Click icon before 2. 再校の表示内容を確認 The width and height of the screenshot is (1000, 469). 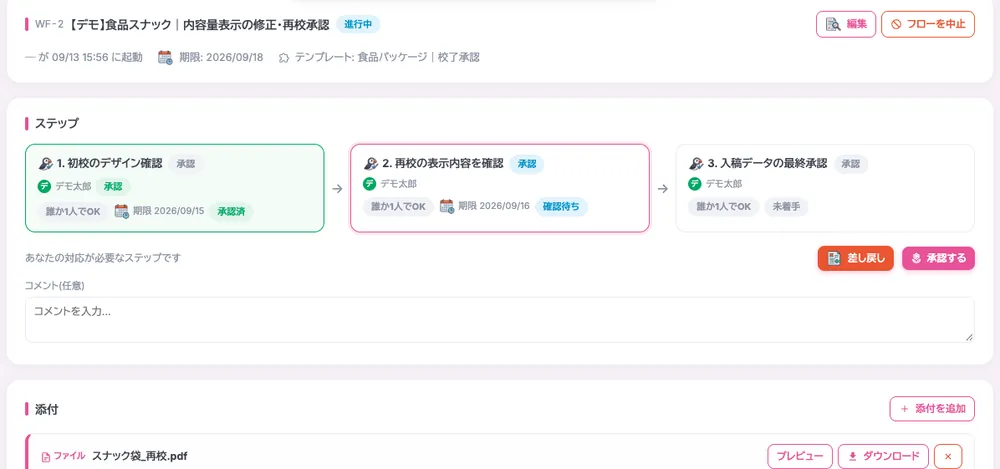point(371,163)
